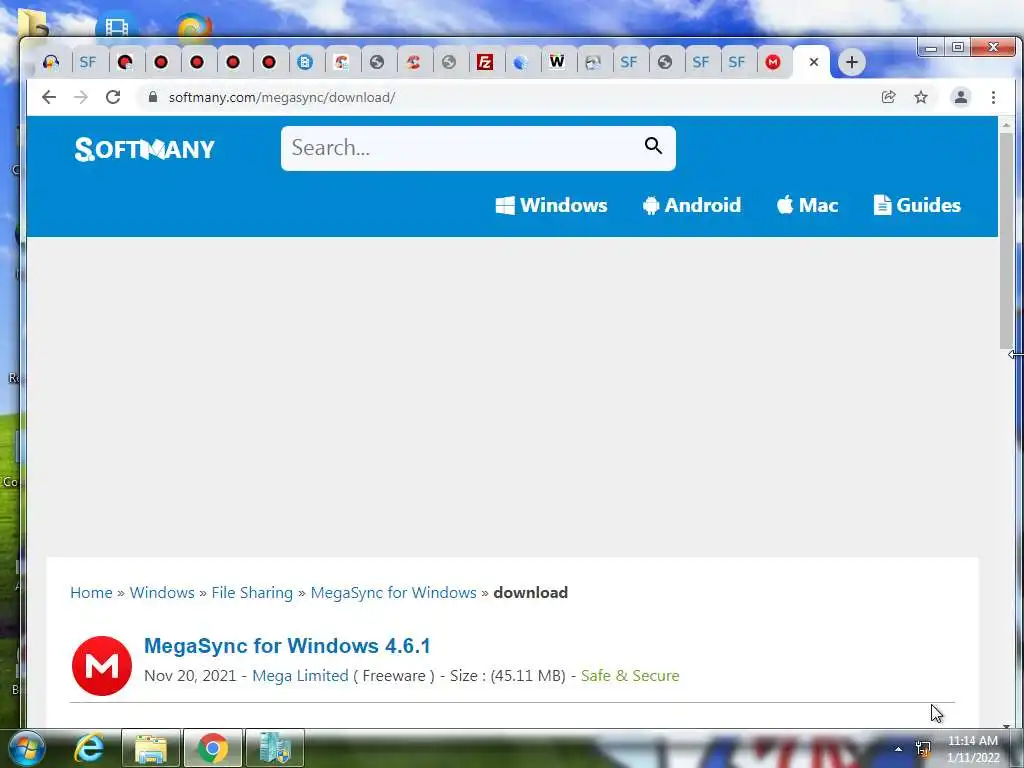
Task: Launch Internet Explorer from taskbar
Action: pos(89,748)
